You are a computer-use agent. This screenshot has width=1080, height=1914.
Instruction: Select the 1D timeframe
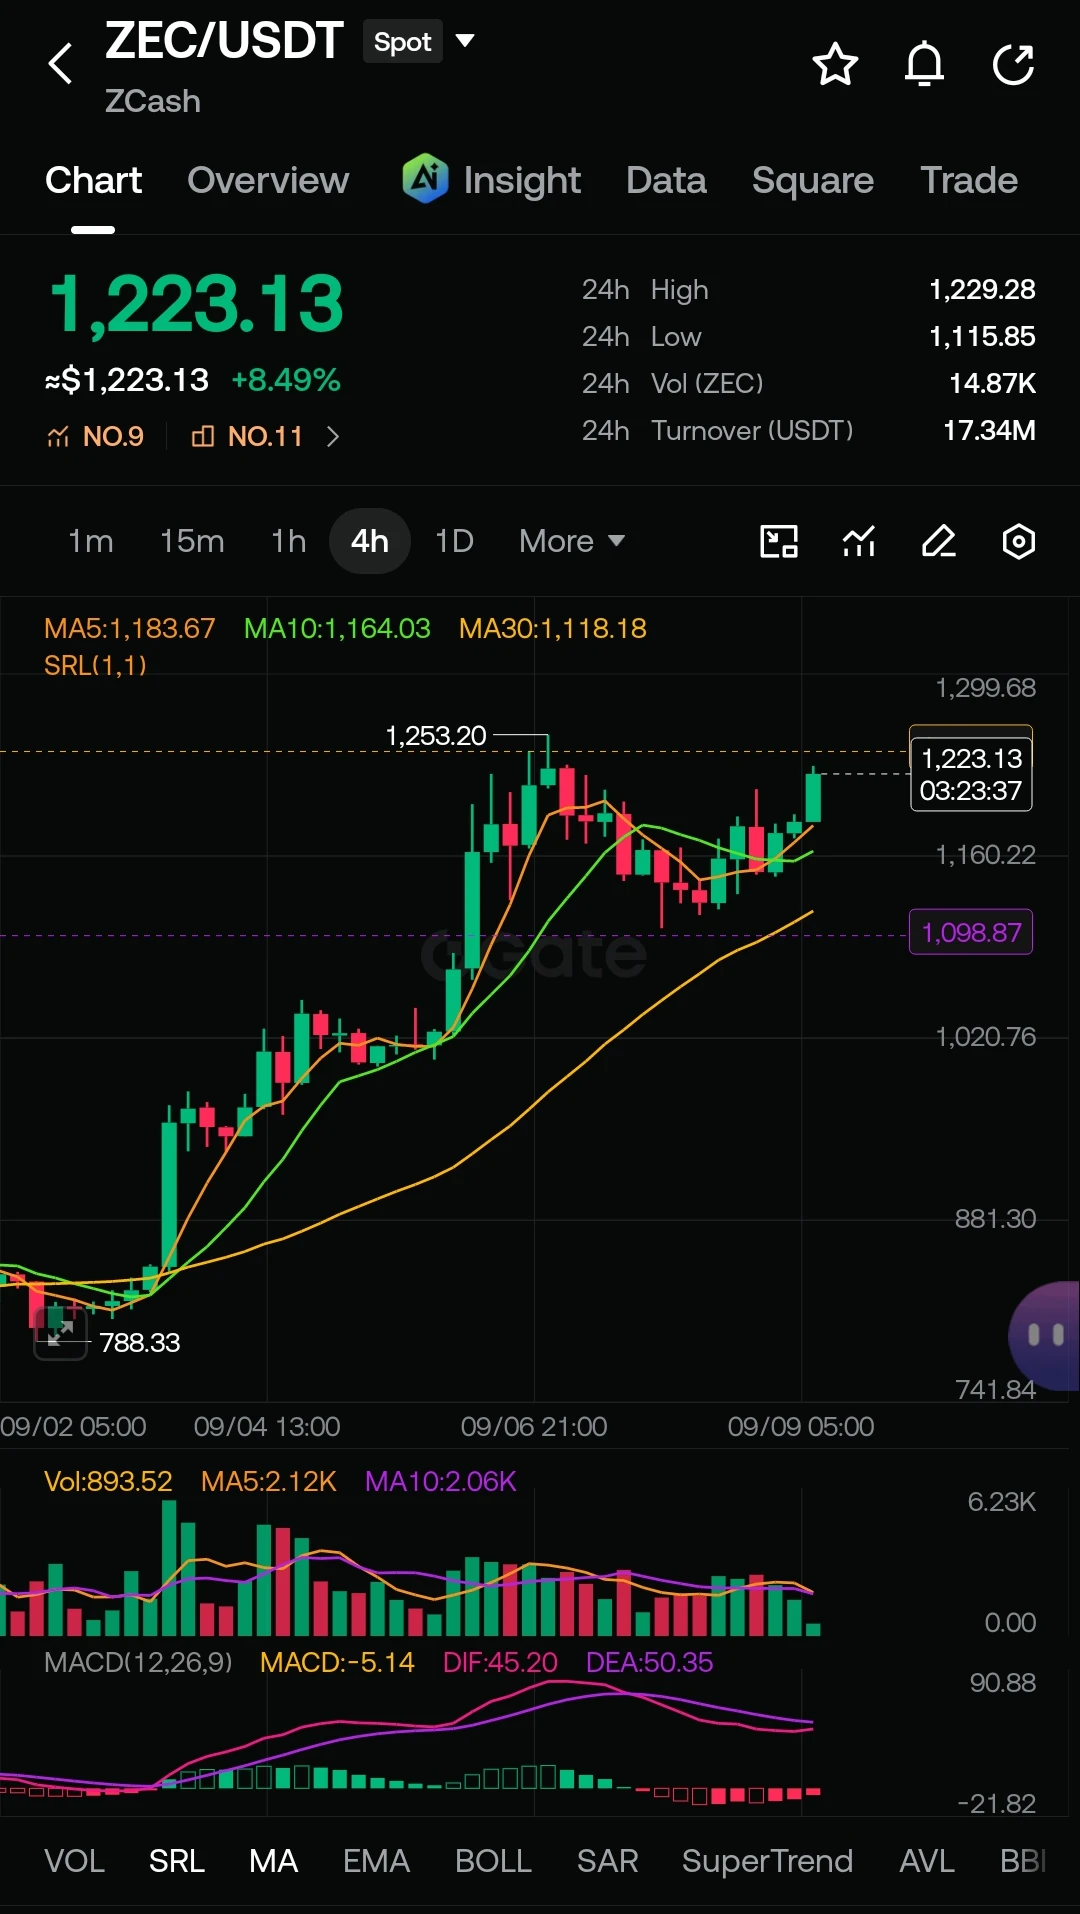coord(454,541)
